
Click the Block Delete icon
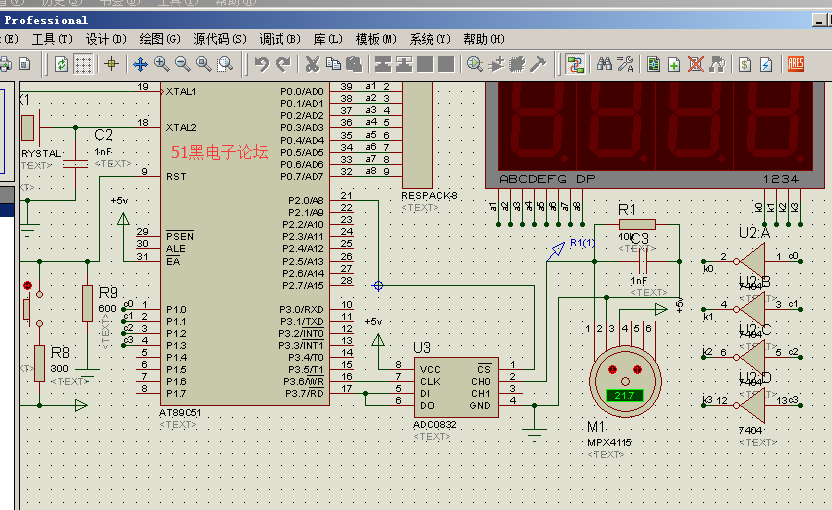tap(446, 64)
